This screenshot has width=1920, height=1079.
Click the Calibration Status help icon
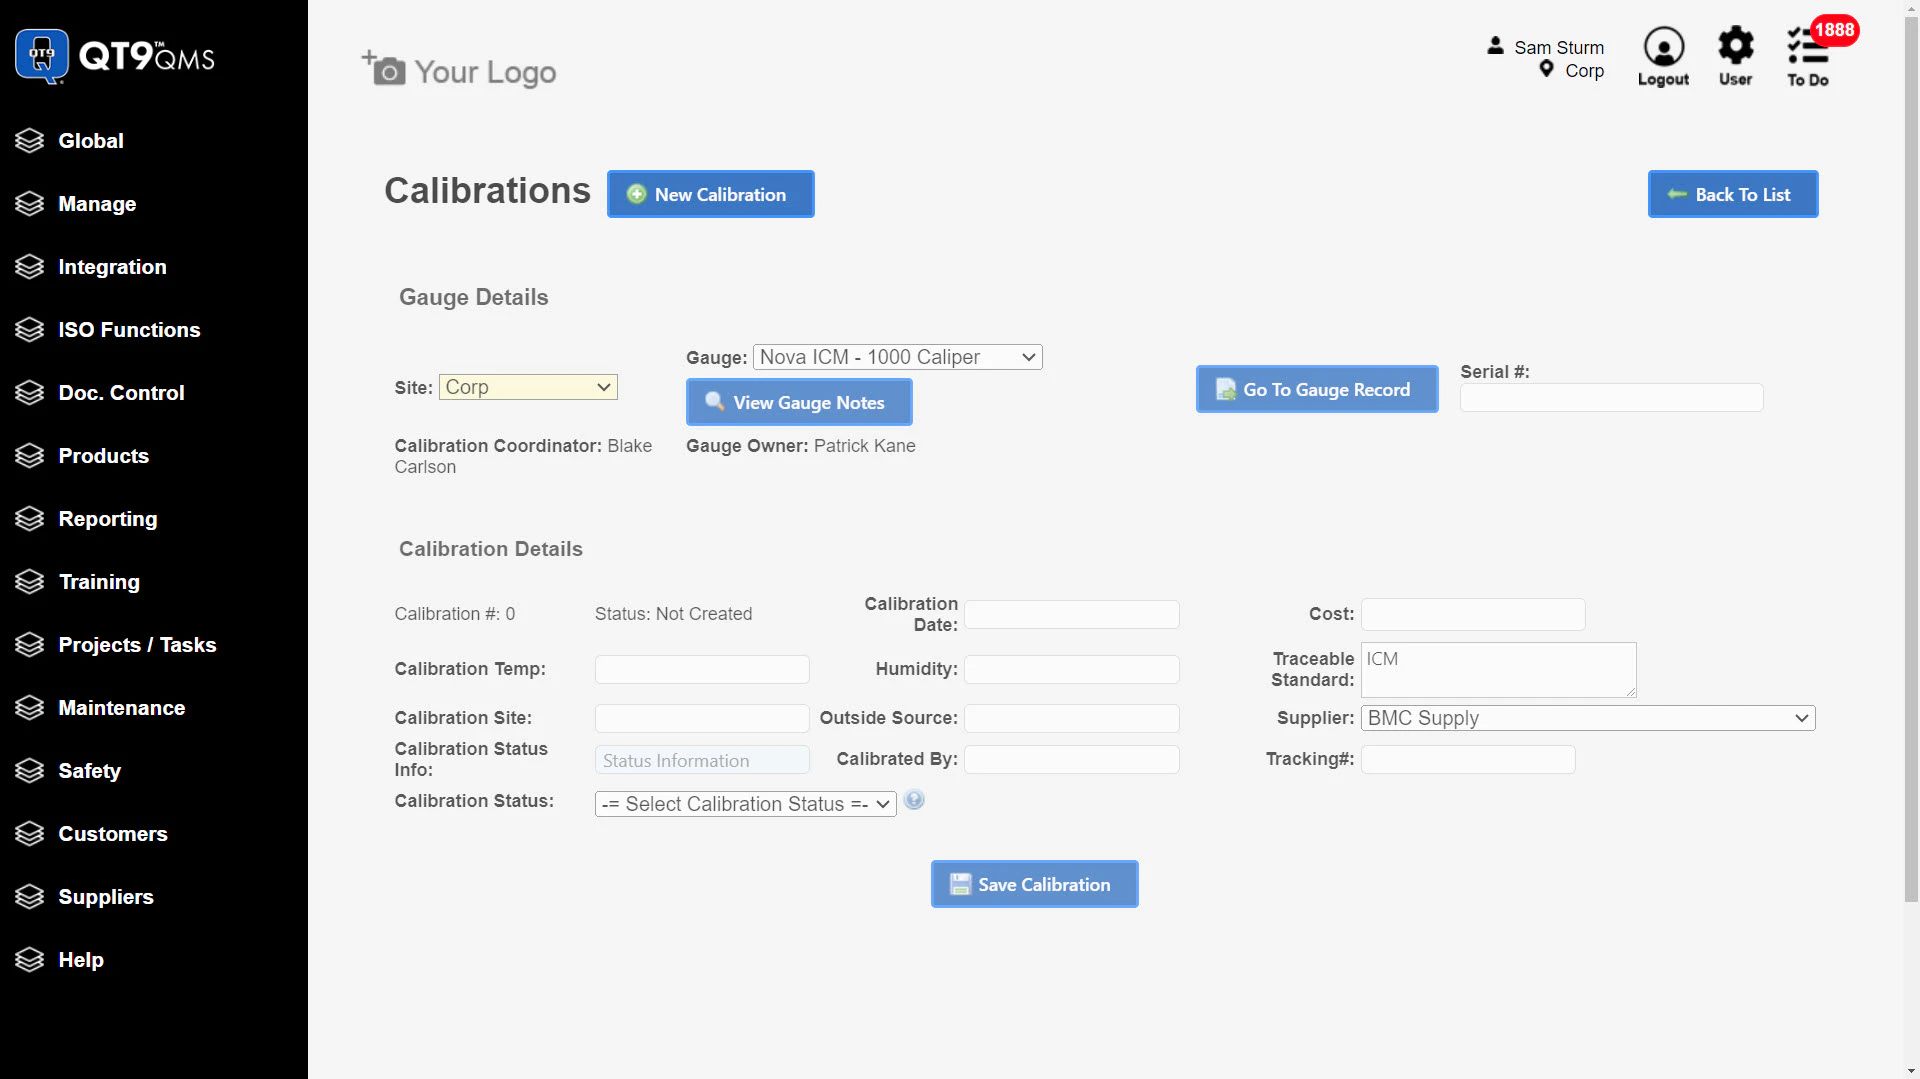click(x=914, y=800)
